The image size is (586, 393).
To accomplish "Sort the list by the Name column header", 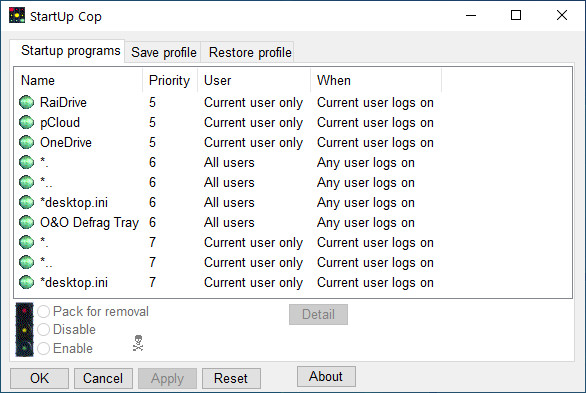I will (78, 80).
